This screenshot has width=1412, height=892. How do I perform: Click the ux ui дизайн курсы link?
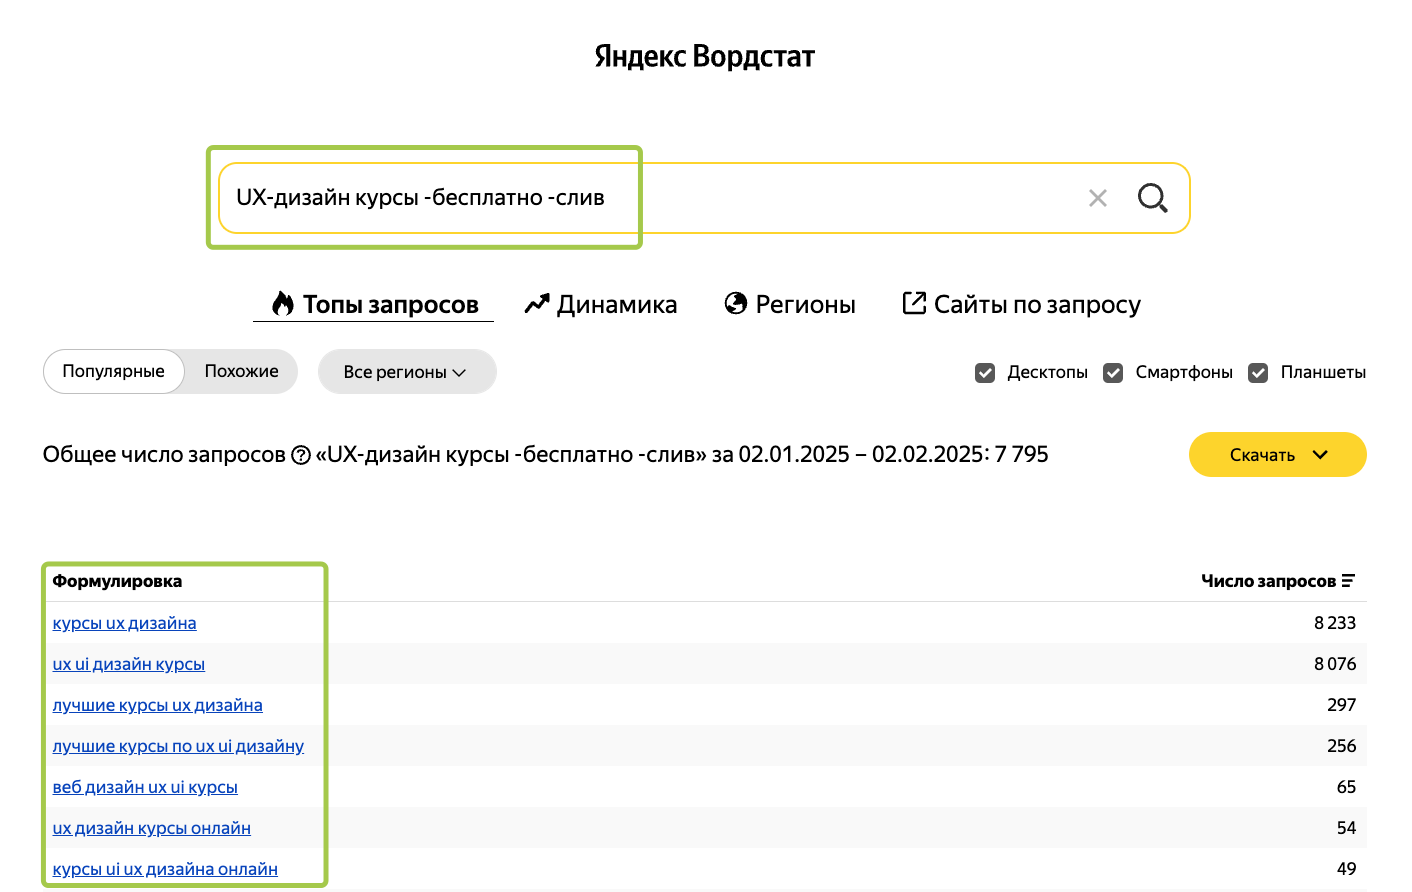coord(128,664)
